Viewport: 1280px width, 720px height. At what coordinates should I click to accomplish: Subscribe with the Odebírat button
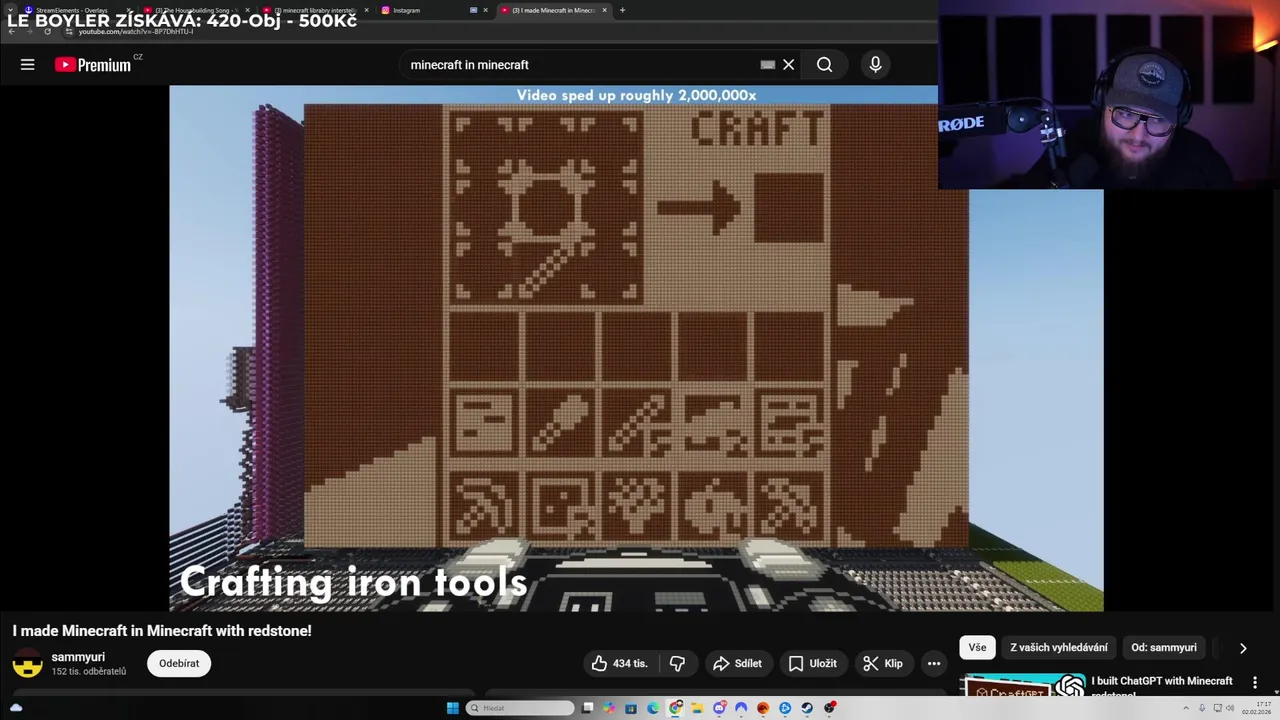(179, 663)
